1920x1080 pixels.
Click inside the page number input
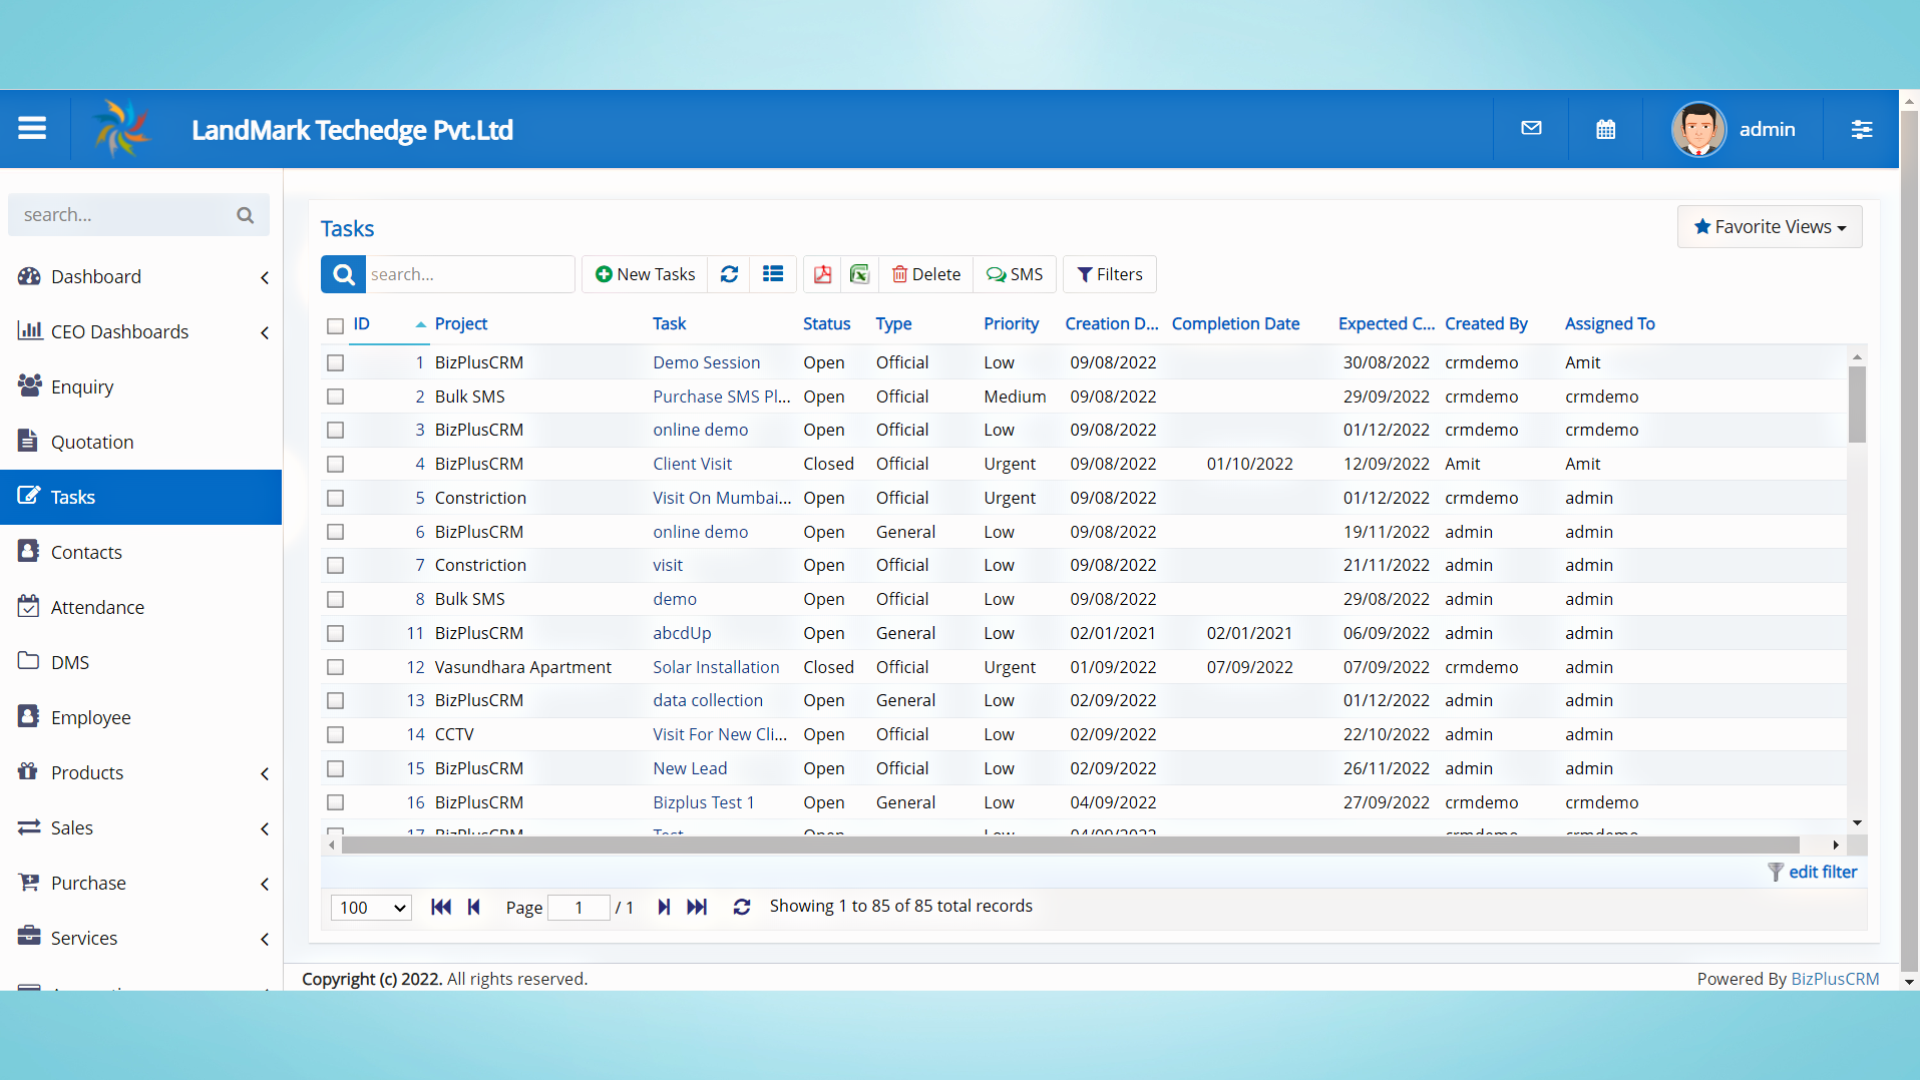(579, 908)
